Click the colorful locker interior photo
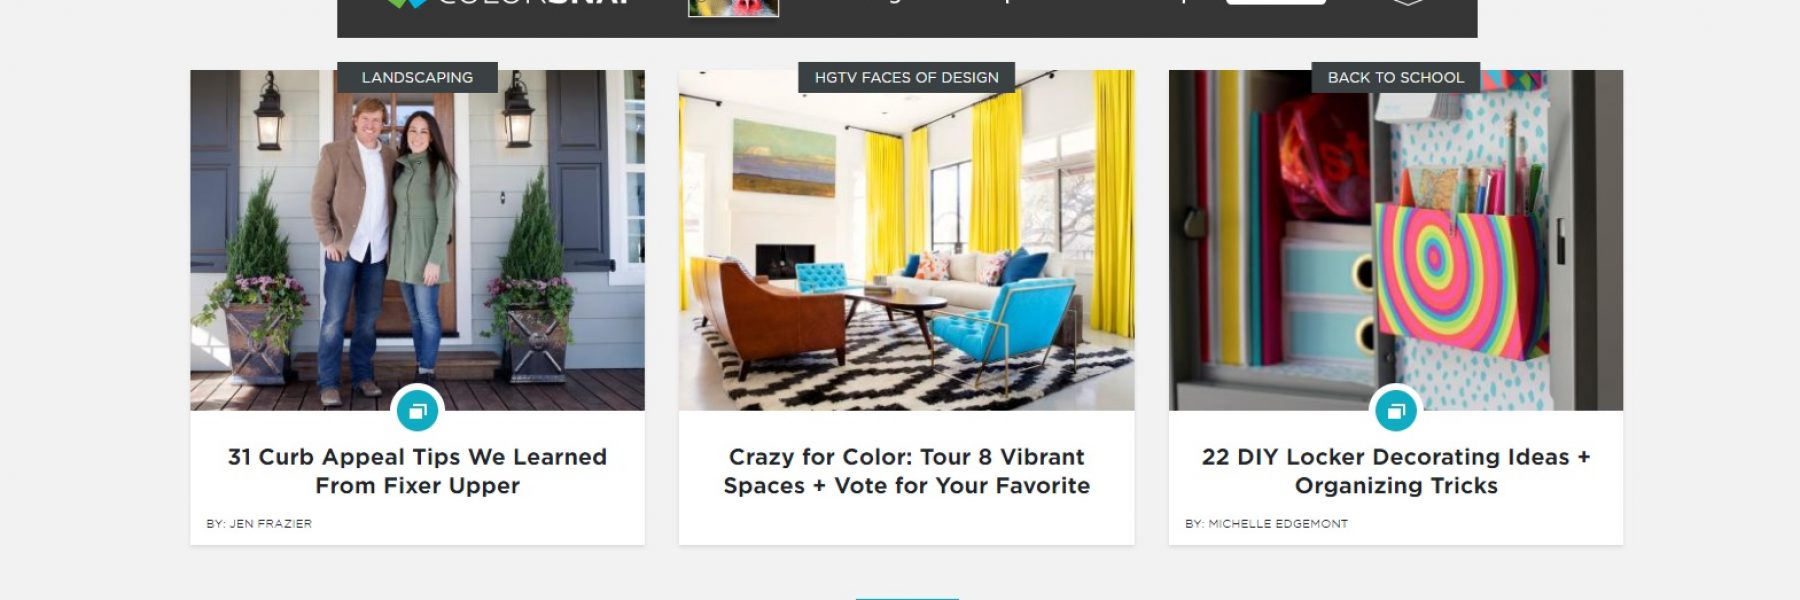This screenshot has width=1800, height=600. coord(1396,240)
